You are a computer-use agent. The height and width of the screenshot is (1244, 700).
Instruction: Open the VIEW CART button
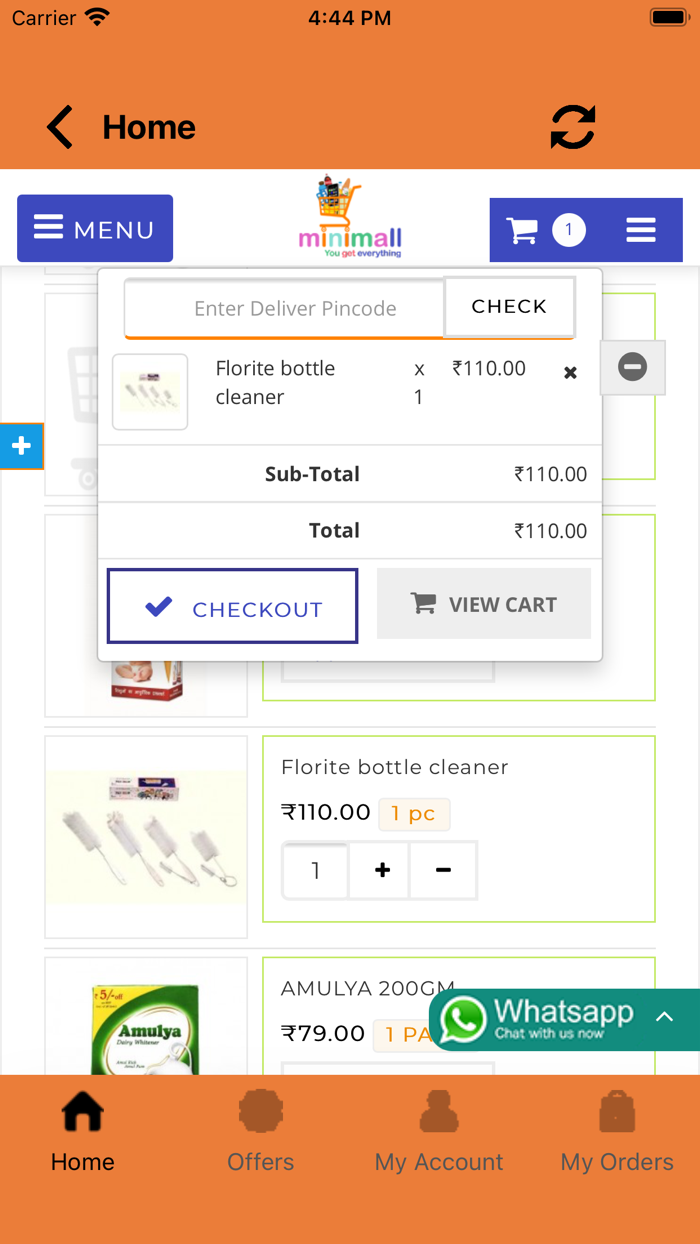point(484,604)
